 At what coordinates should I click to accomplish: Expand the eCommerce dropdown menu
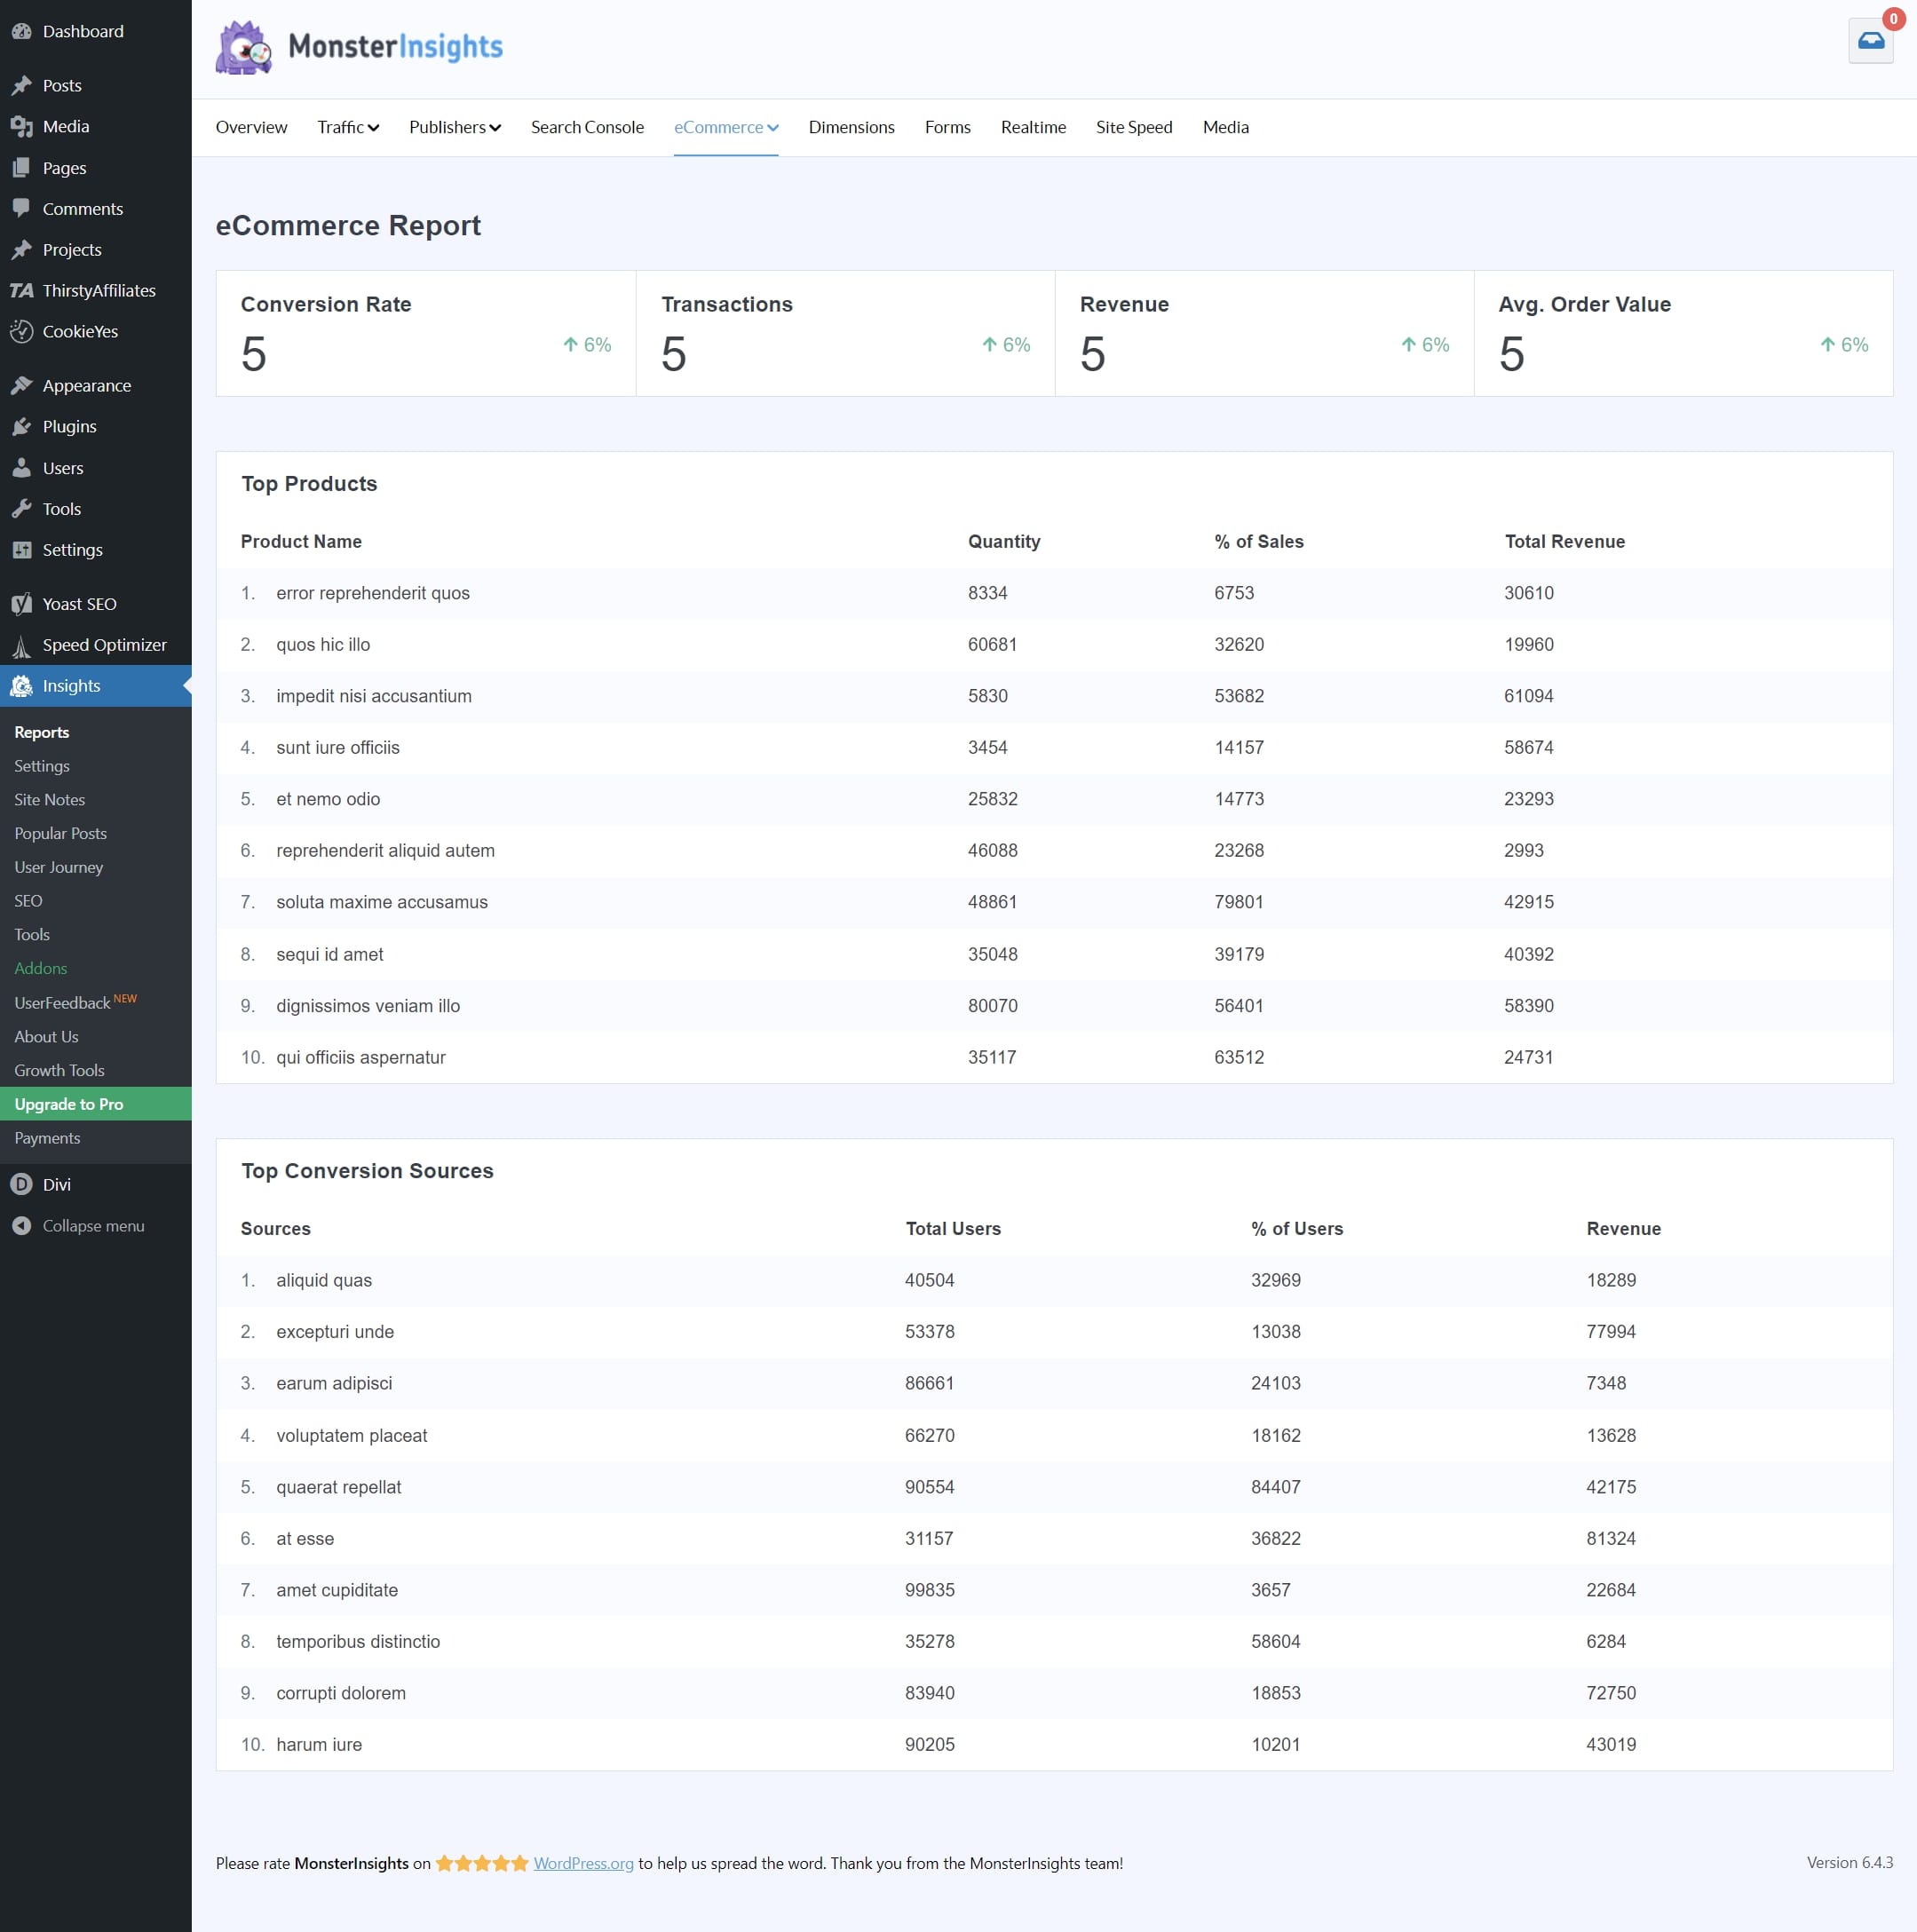click(725, 126)
